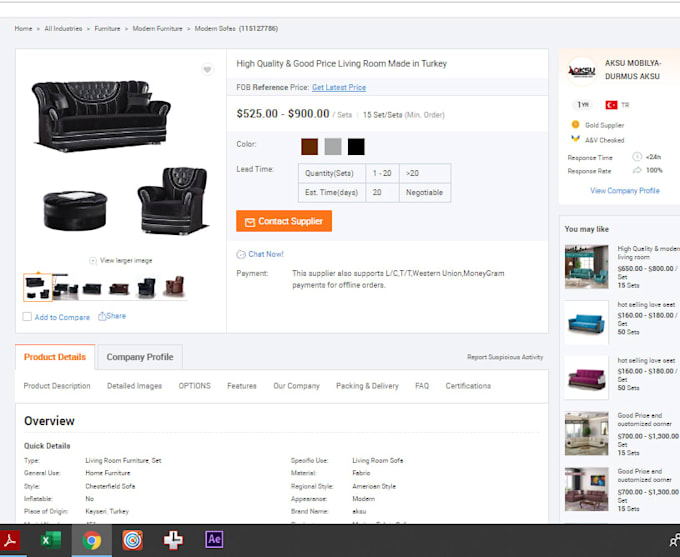This screenshot has width=680, height=557.
Task: Click the 'High Quality & modern living room' title
Action: point(648,253)
